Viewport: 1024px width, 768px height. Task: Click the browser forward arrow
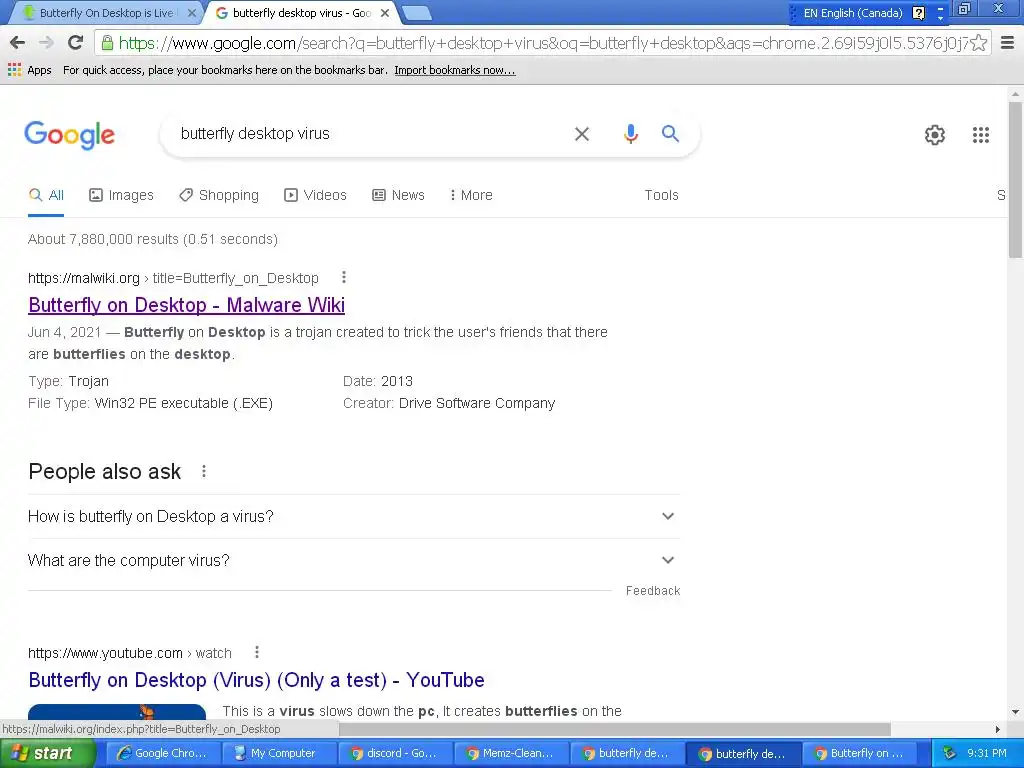[46, 43]
